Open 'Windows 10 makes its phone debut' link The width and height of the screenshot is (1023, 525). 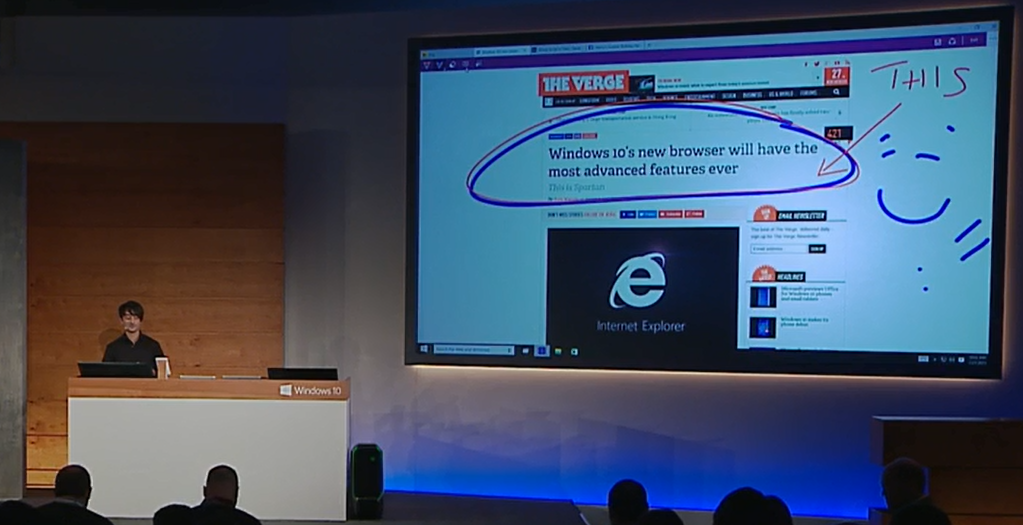[x=804, y=322]
